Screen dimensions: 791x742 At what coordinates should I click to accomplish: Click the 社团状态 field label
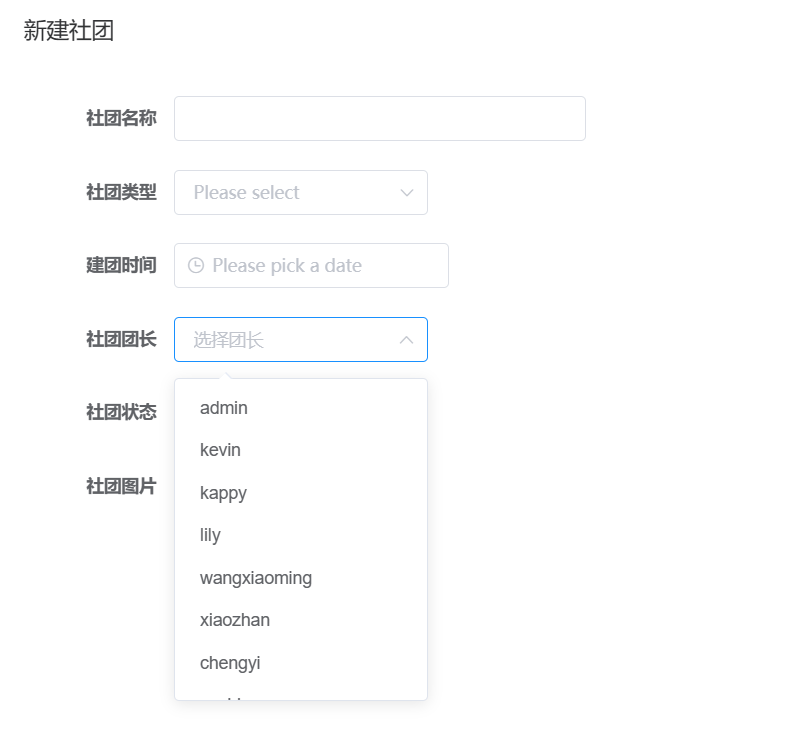[x=121, y=413]
